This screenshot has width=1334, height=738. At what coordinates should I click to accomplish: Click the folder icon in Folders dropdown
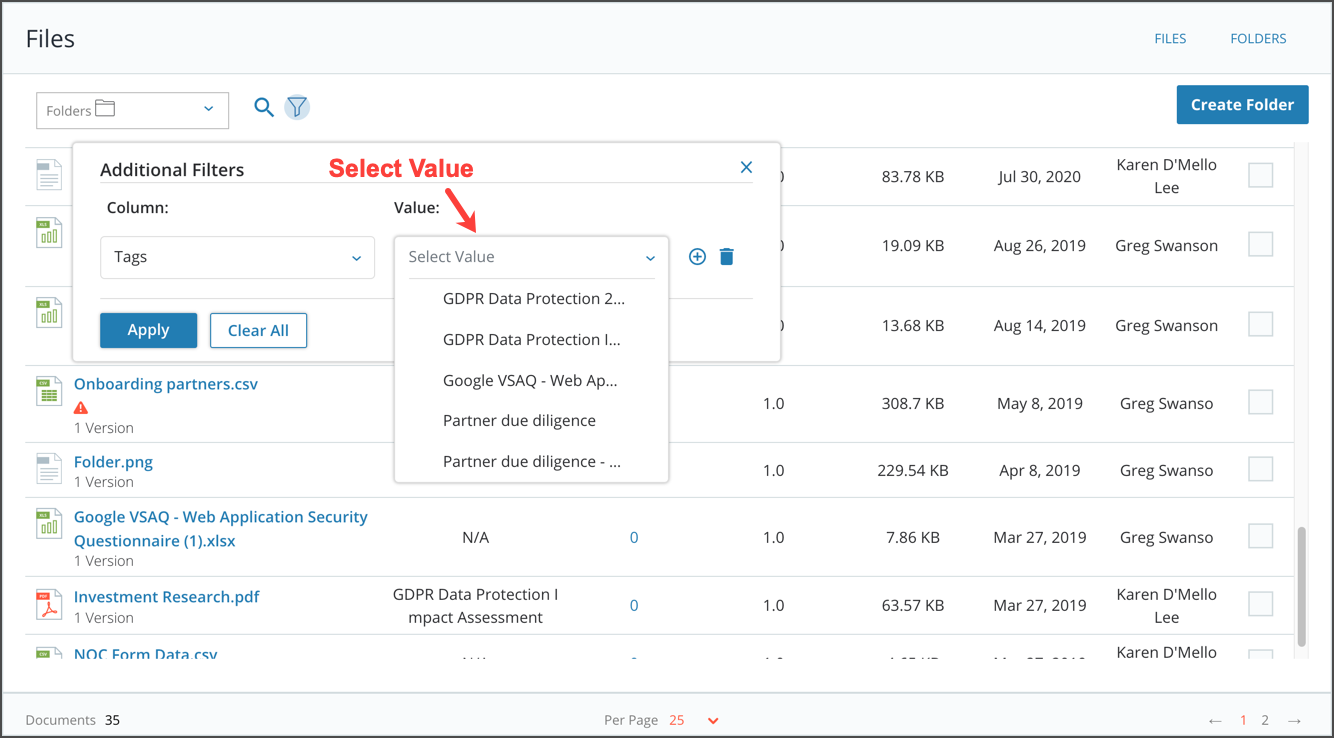coord(105,108)
